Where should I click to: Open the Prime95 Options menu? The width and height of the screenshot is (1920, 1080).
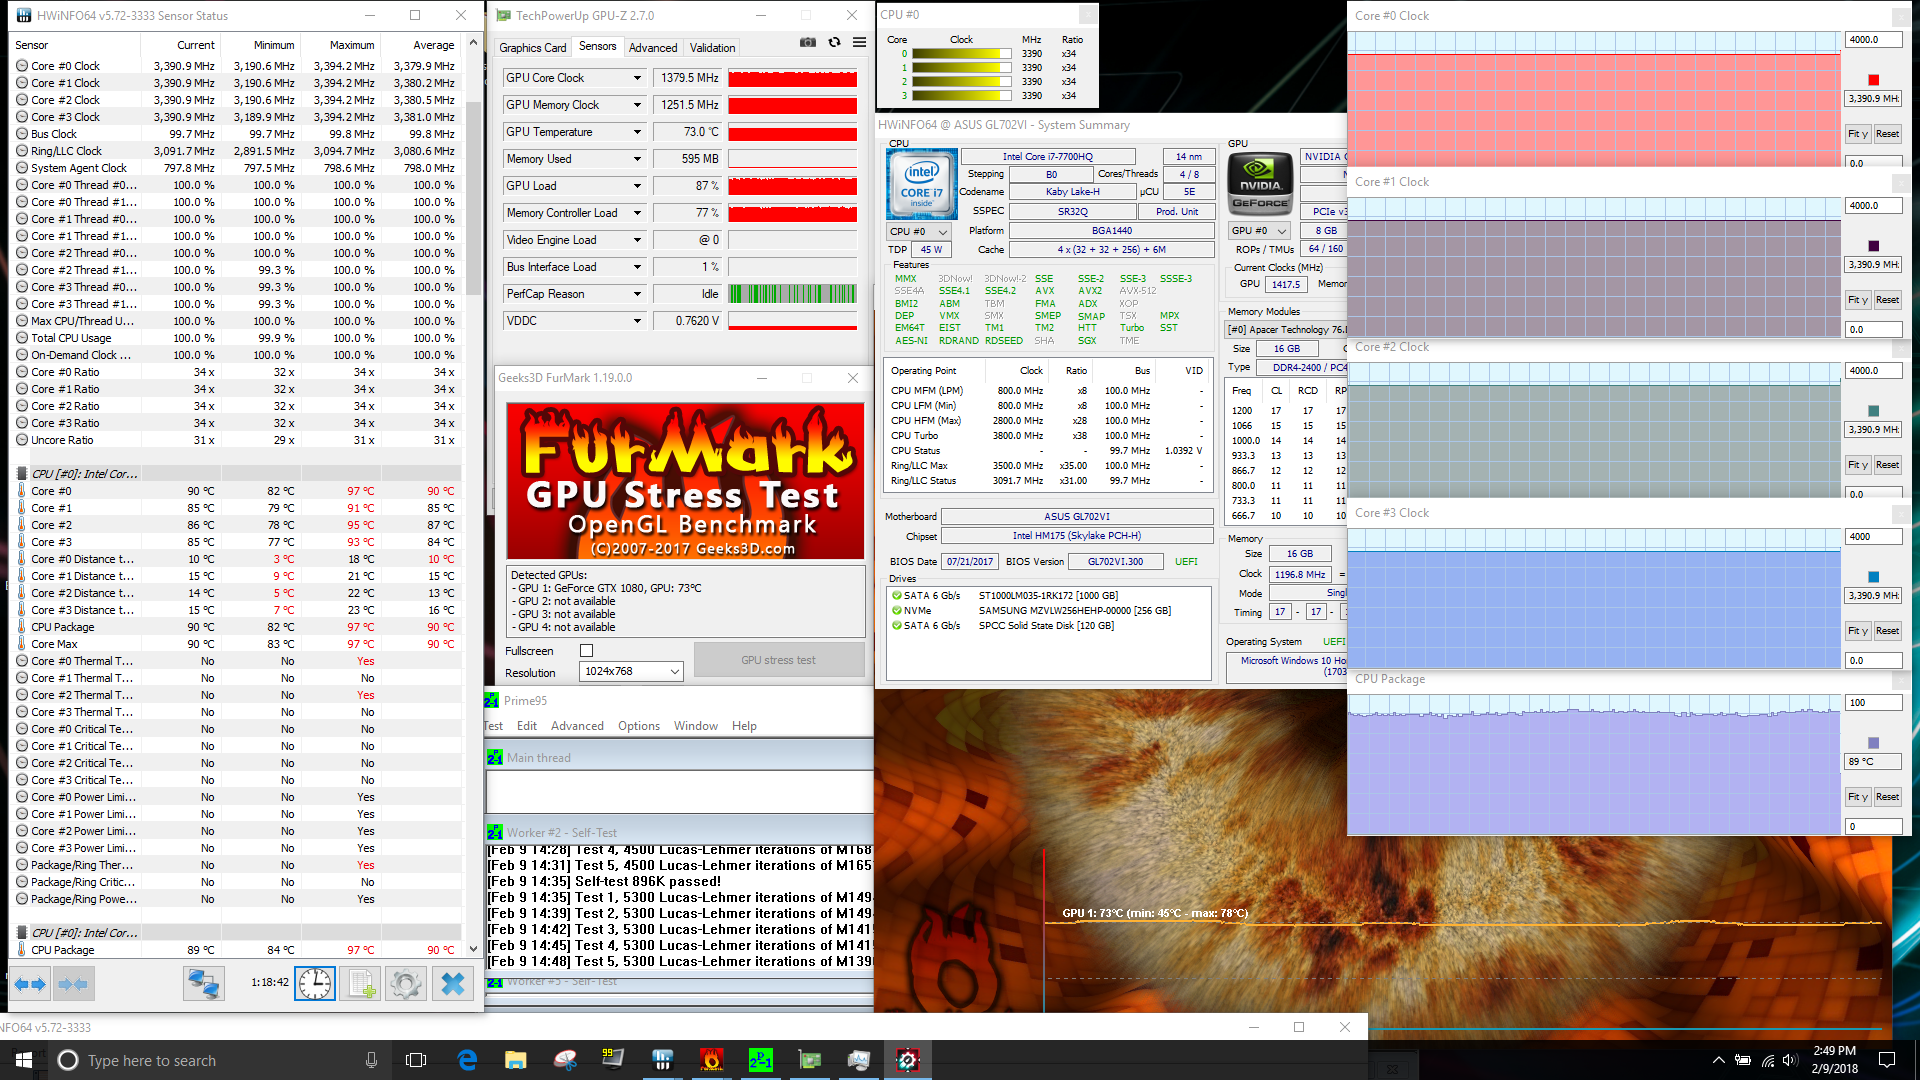click(x=638, y=726)
